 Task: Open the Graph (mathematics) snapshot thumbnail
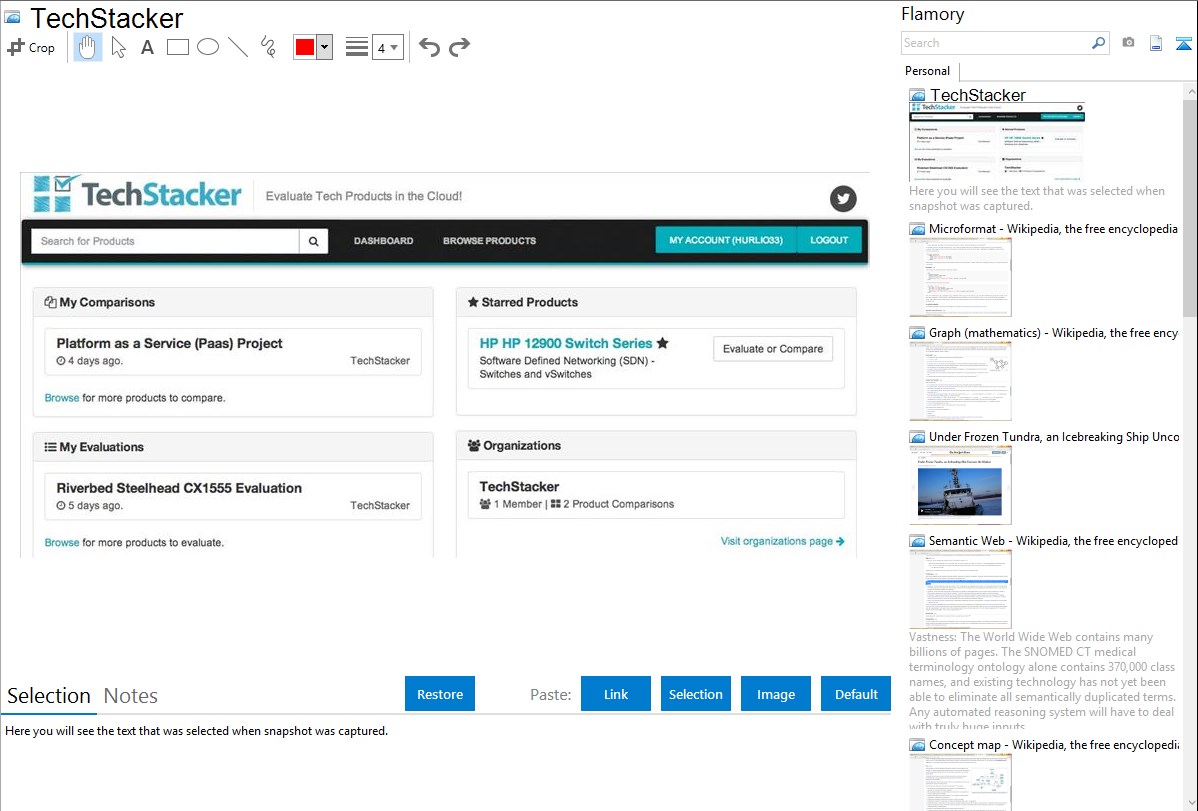960,381
